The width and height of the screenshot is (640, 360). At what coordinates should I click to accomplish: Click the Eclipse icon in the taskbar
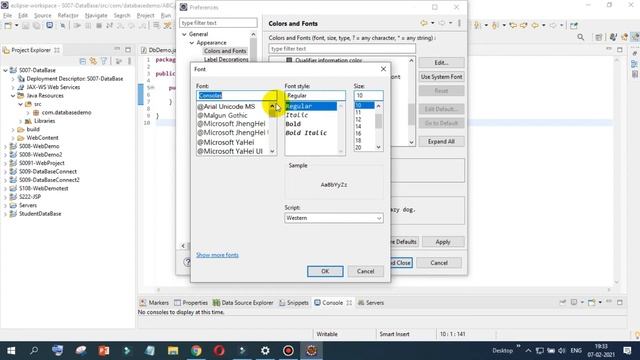tap(311, 351)
